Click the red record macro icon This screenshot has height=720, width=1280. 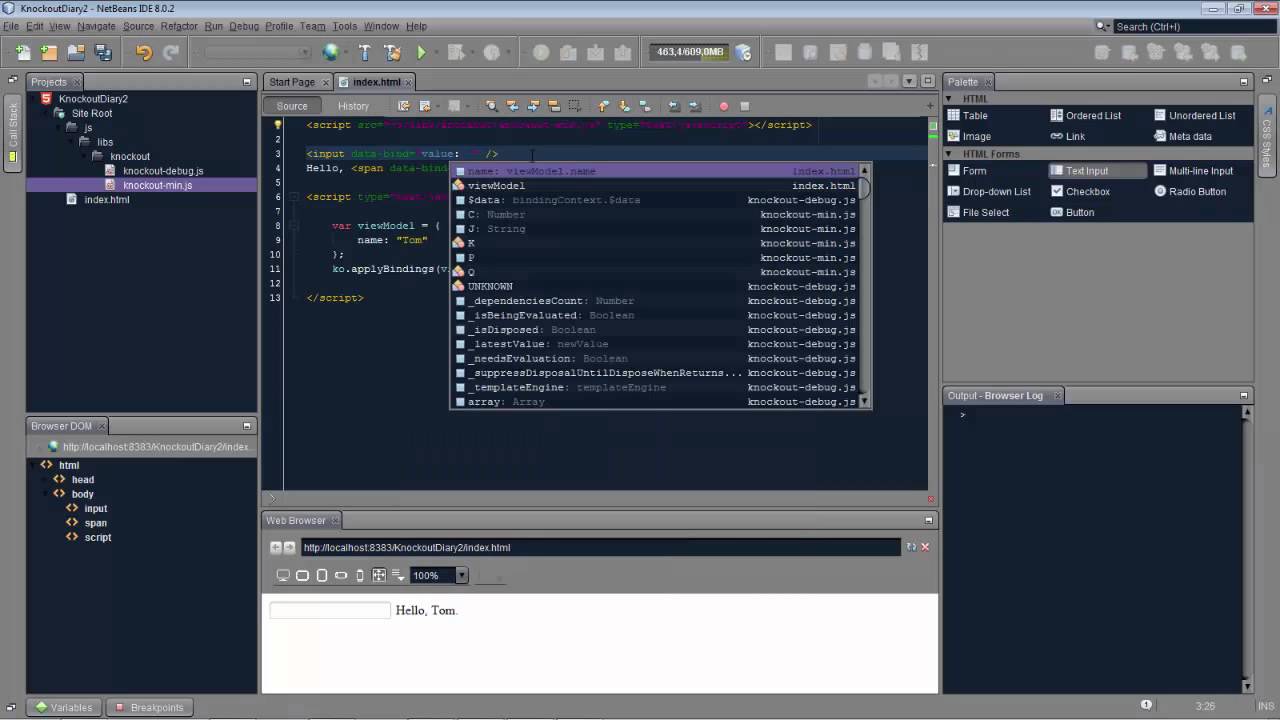724,106
